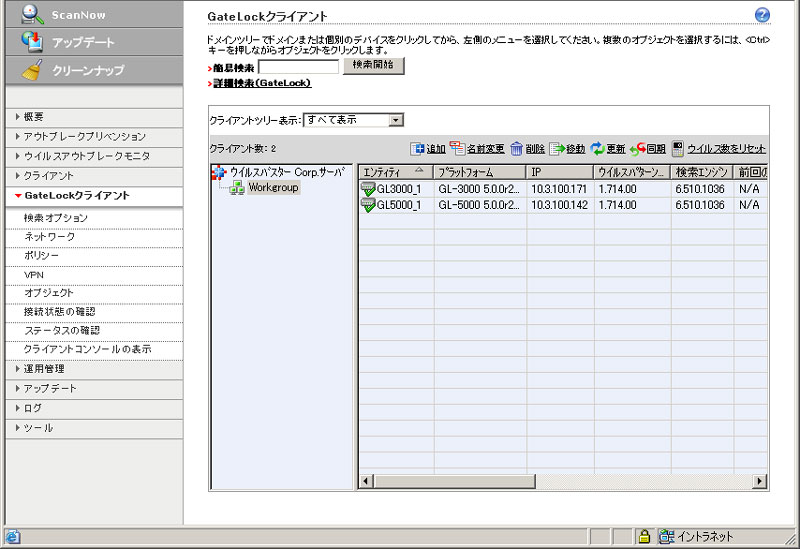Click the アップデート globe icon
The width and height of the screenshot is (800, 549).
point(32,41)
